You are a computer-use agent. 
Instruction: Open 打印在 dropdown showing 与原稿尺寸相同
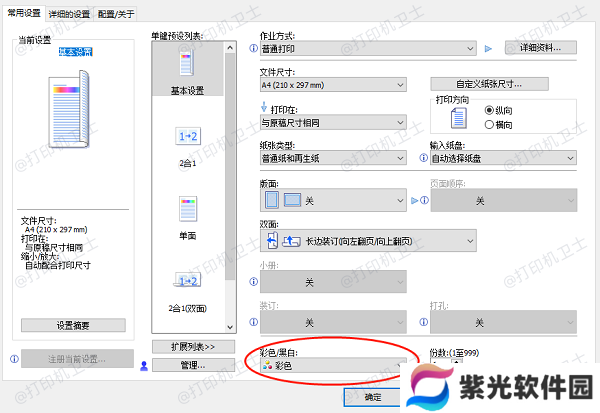coord(333,122)
